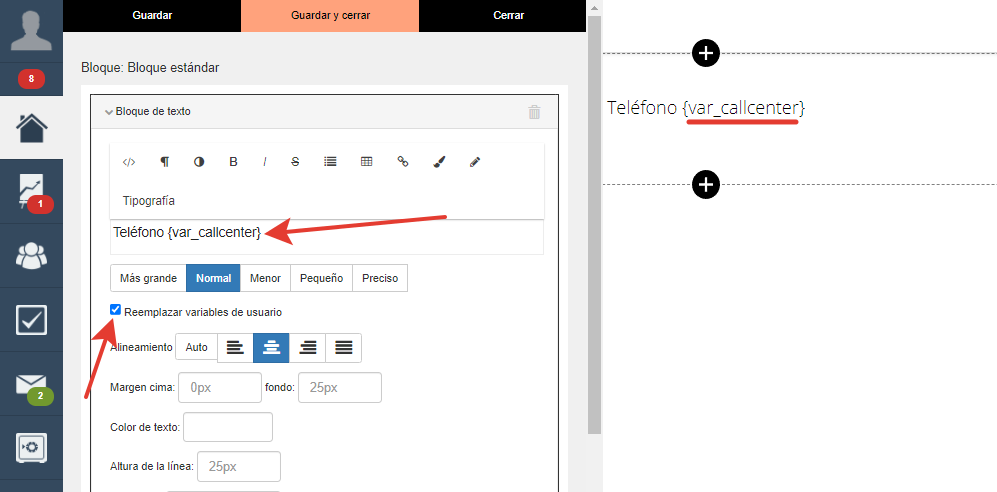
Task: Open the tasks checkmark icon in sidebar
Action: click(31, 320)
